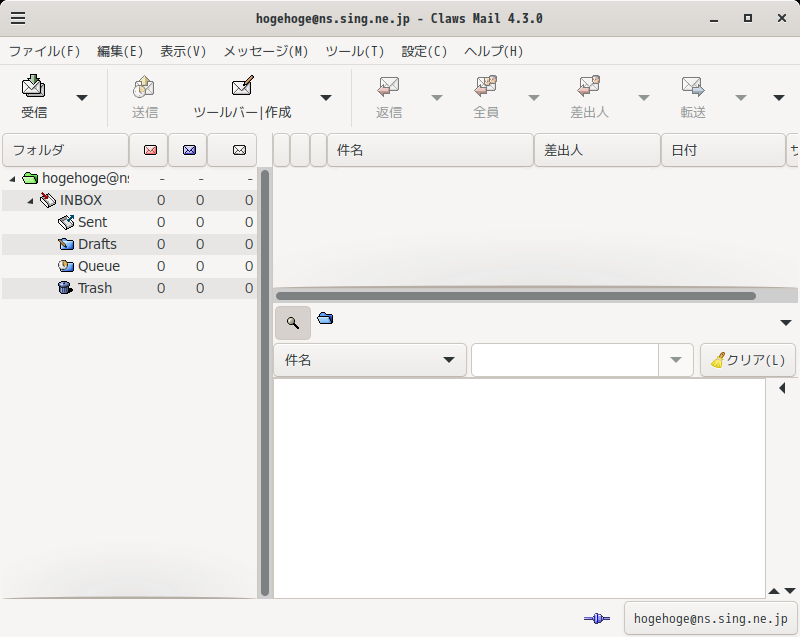
Task: Open the dropdown arrow beside 返信
Action: pyautogui.click(x=437, y=97)
